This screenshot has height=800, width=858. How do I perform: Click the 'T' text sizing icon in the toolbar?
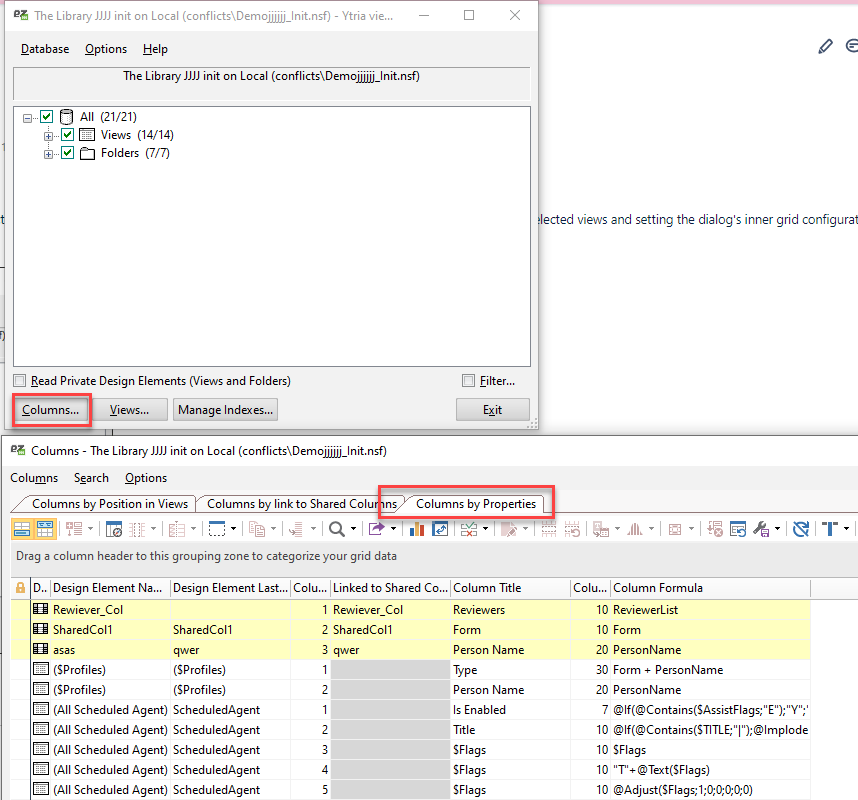tap(829, 530)
